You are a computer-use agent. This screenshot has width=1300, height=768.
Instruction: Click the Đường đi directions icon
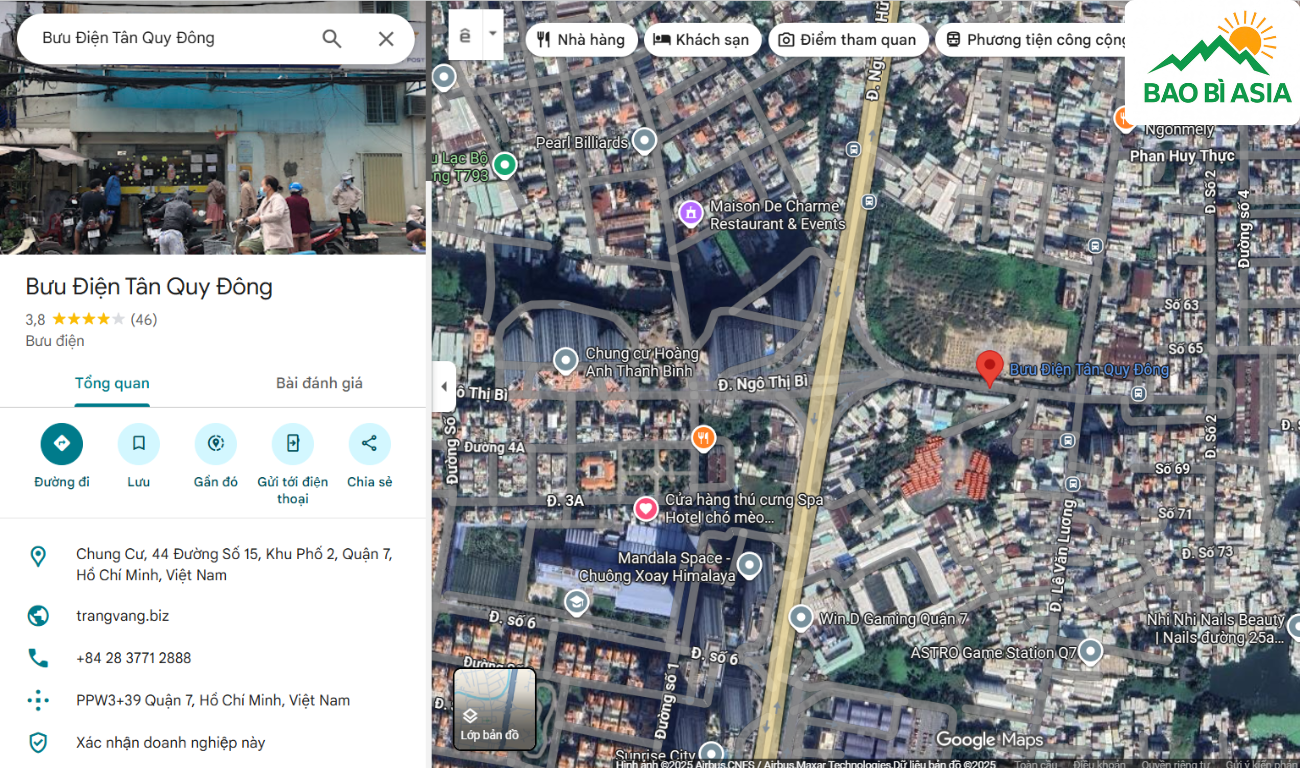pyautogui.click(x=62, y=444)
